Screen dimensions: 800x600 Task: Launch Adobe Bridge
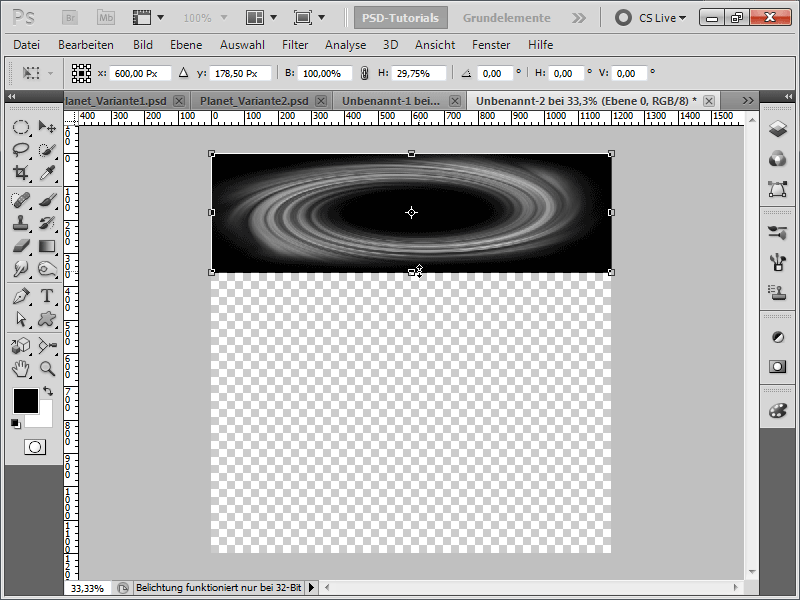pyautogui.click(x=70, y=18)
